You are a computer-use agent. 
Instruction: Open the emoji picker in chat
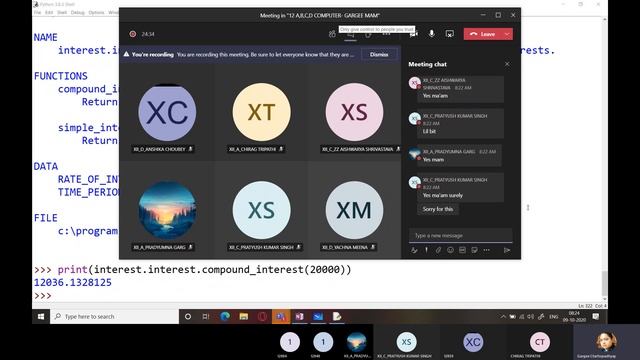(450, 250)
